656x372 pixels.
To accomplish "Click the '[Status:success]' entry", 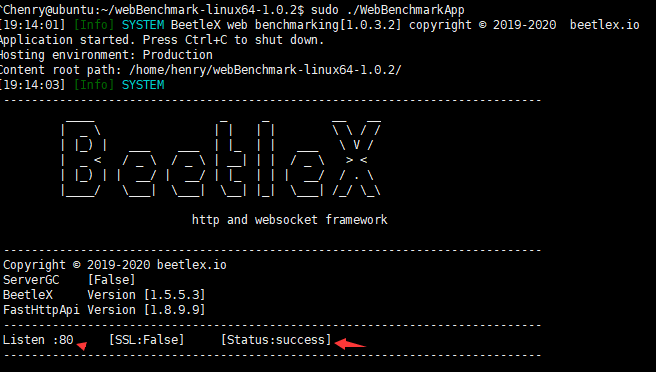I will 276,340.
